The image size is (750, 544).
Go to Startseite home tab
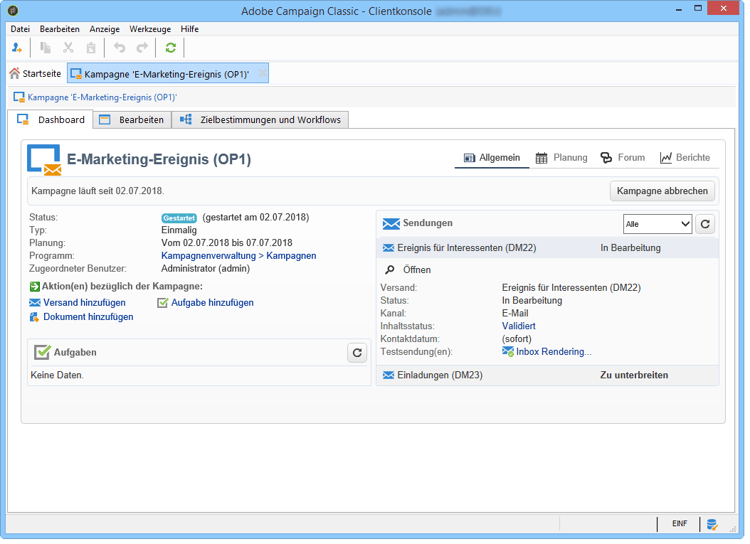35,74
